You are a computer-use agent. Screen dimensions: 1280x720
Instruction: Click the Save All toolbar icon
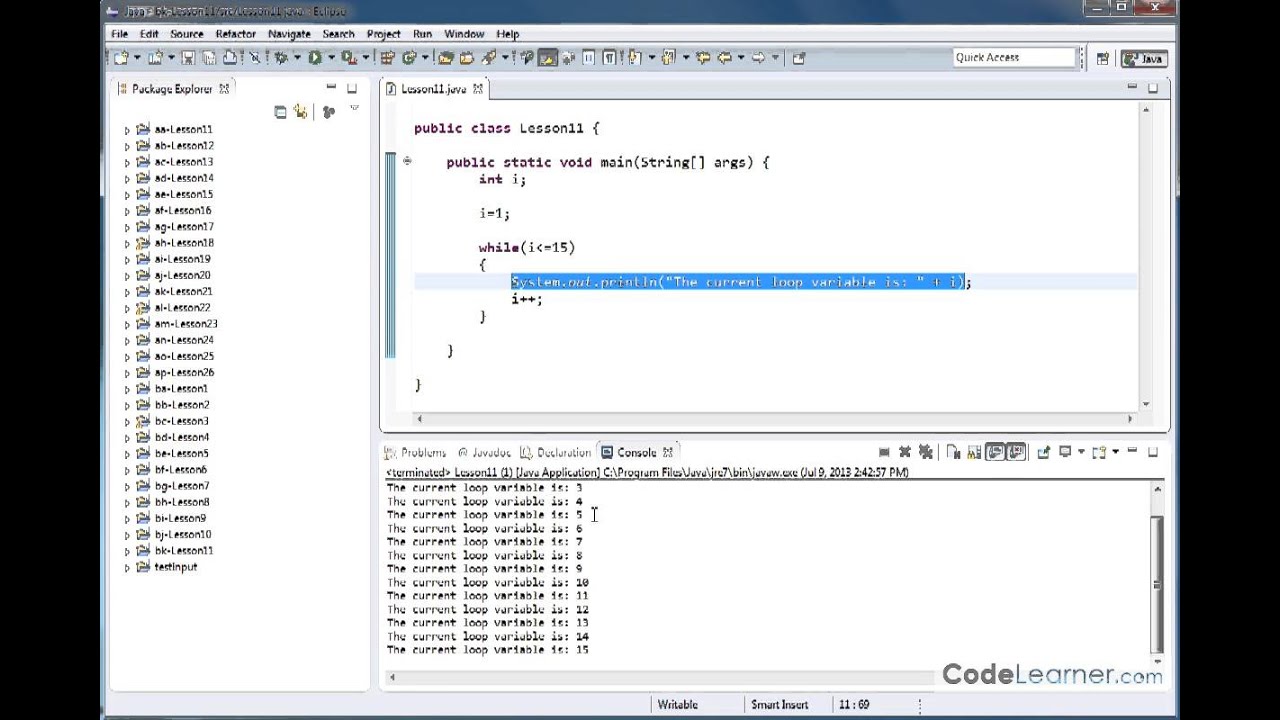pos(209,58)
